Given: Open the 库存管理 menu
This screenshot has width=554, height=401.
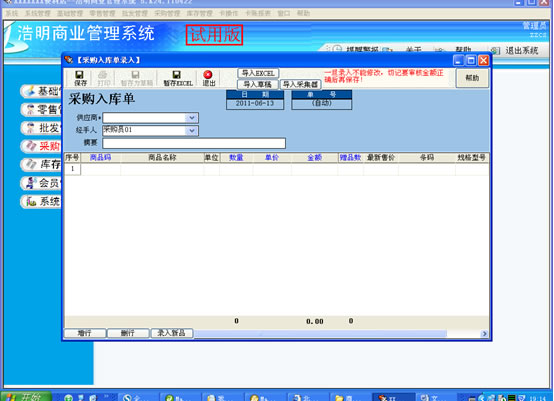Looking at the screenshot, I should click(200, 13).
